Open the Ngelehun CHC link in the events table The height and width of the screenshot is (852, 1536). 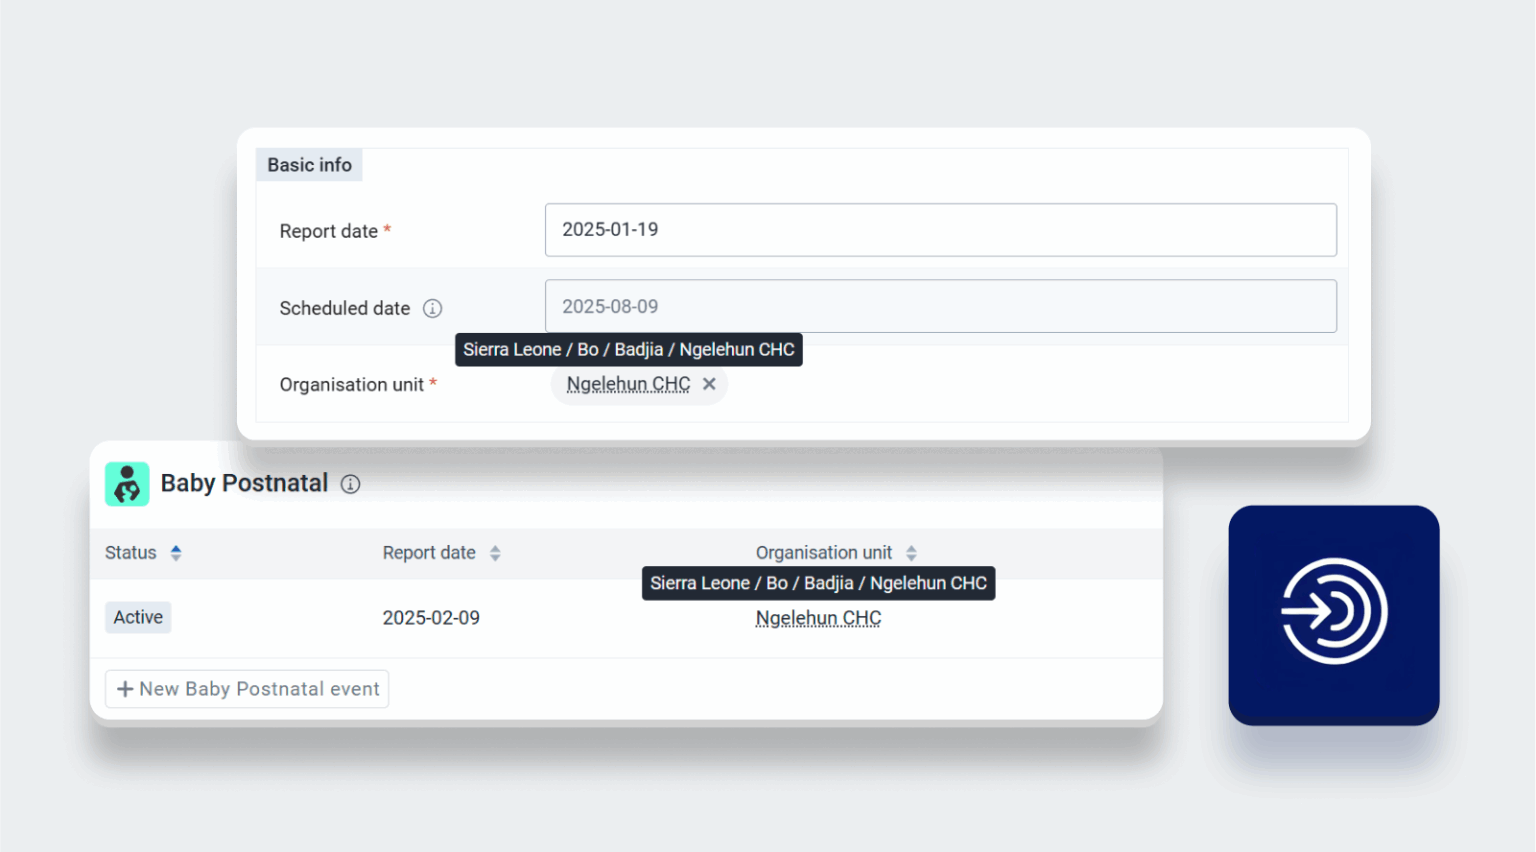click(818, 617)
